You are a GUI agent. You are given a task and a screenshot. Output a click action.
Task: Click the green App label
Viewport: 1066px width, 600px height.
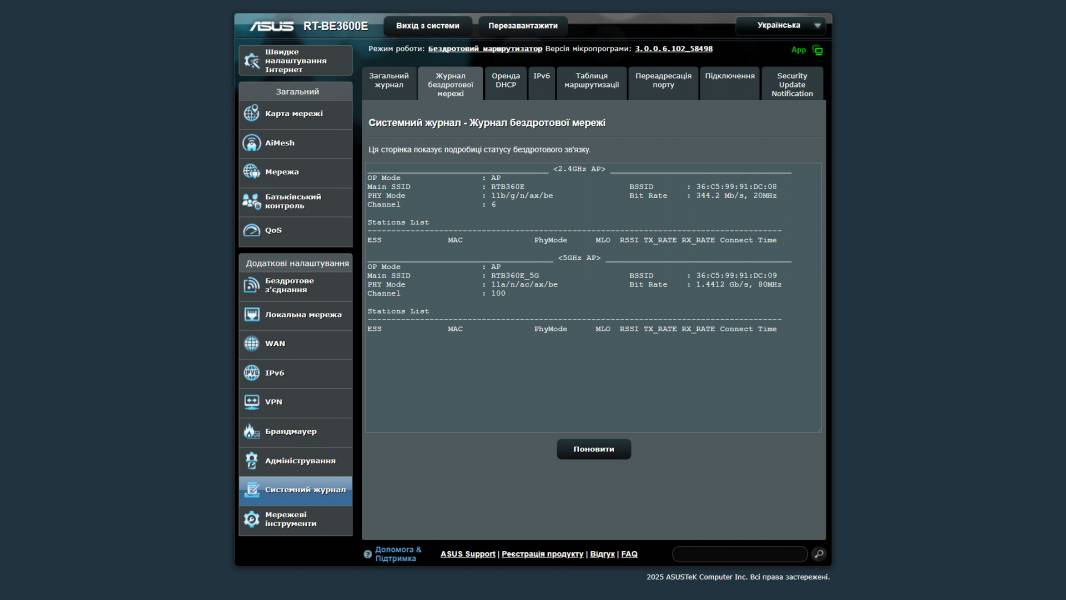tap(798, 50)
